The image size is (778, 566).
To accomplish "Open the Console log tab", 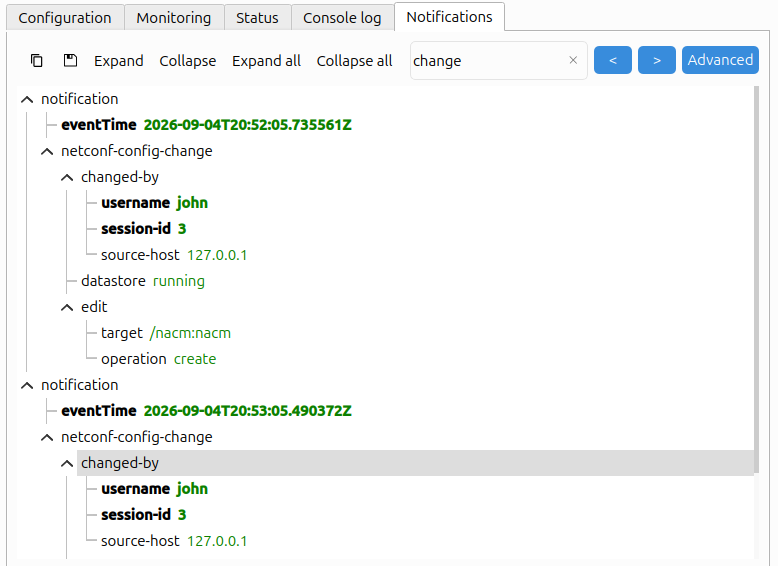I will [342, 18].
